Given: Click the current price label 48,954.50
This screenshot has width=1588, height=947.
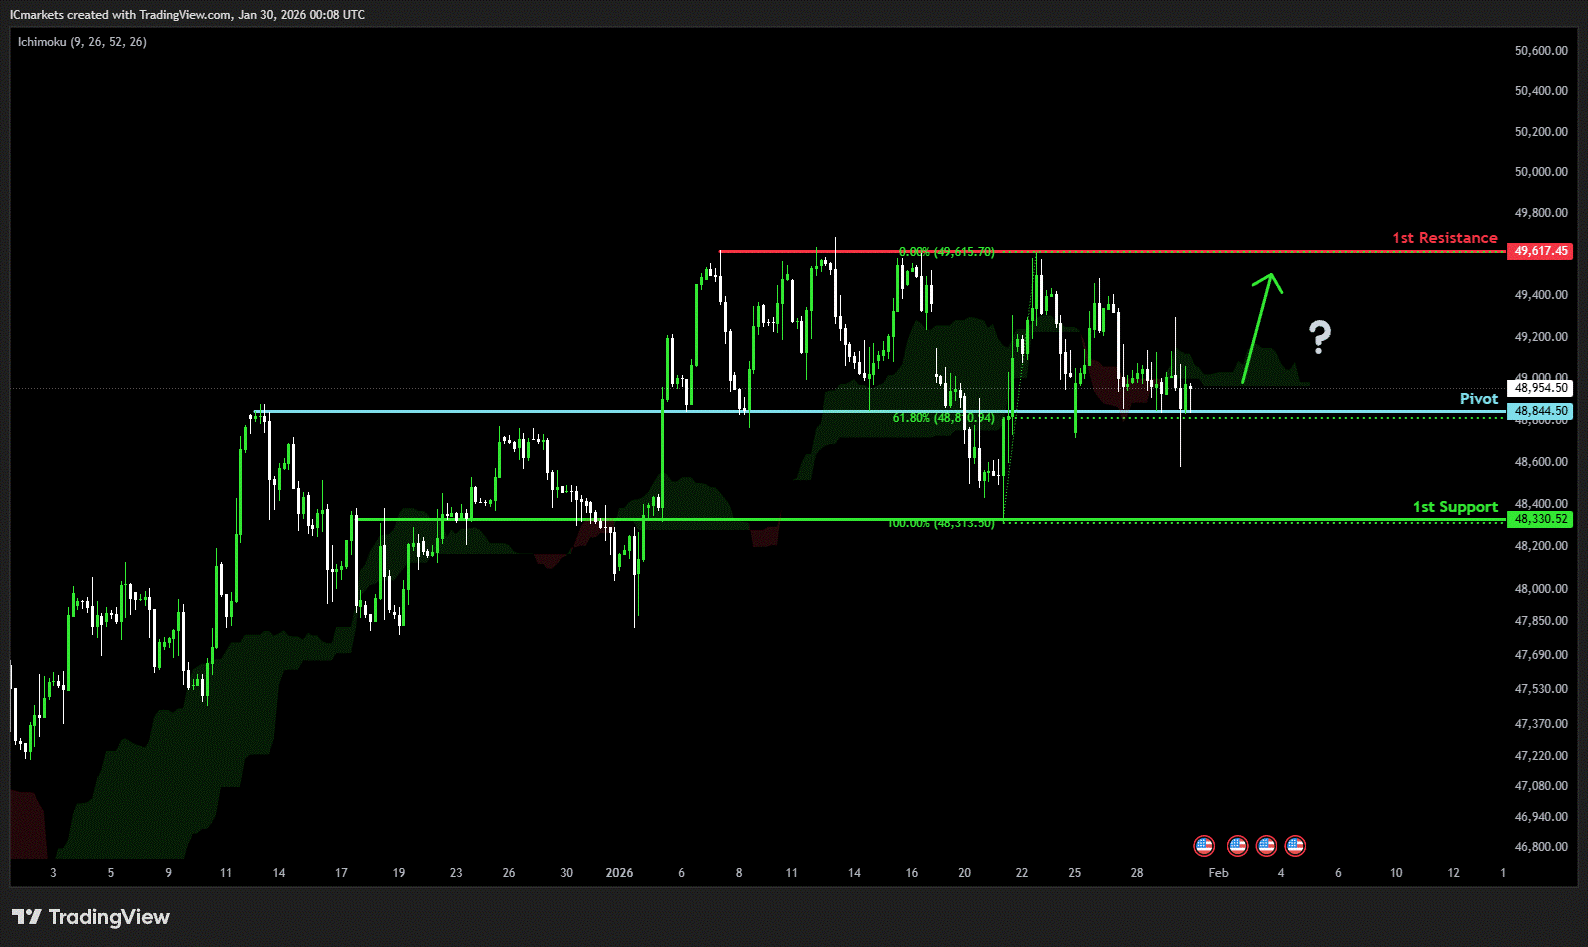Looking at the screenshot, I should coord(1540,388).
